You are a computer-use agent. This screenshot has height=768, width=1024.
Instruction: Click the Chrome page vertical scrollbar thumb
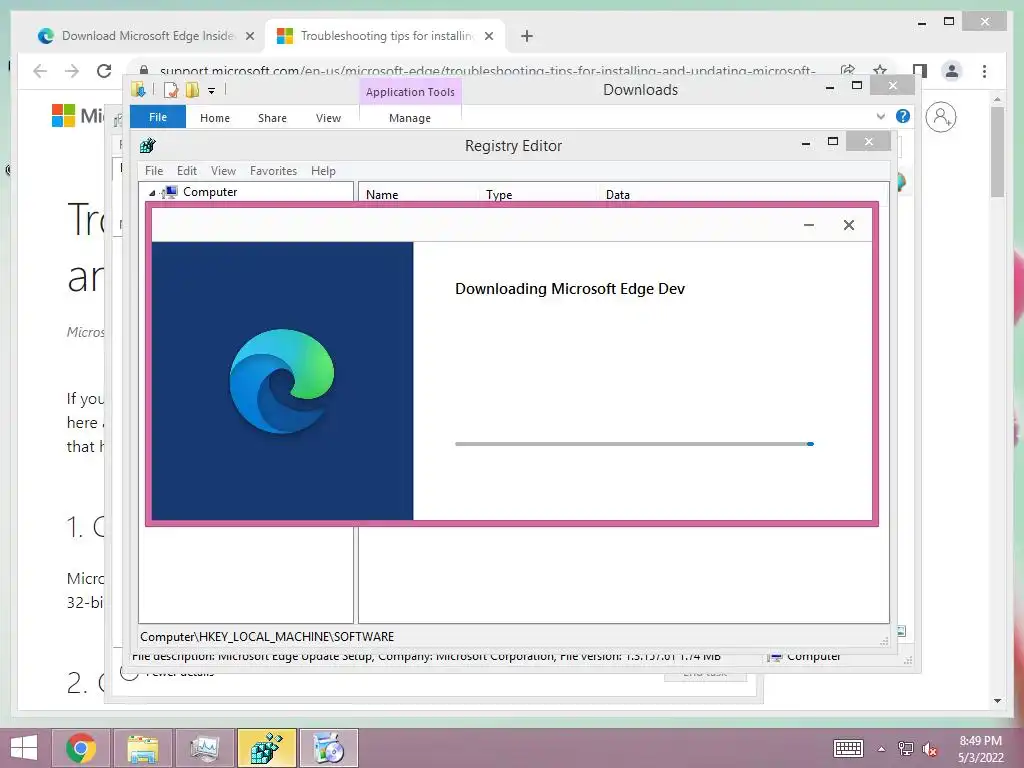997,152
